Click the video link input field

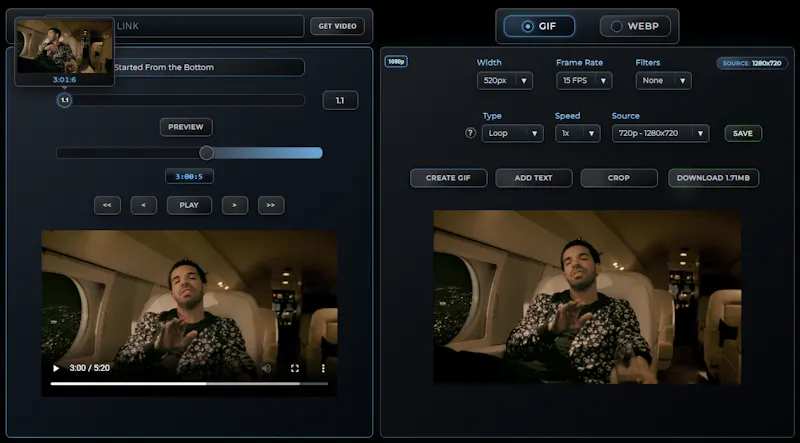[209, 26]
